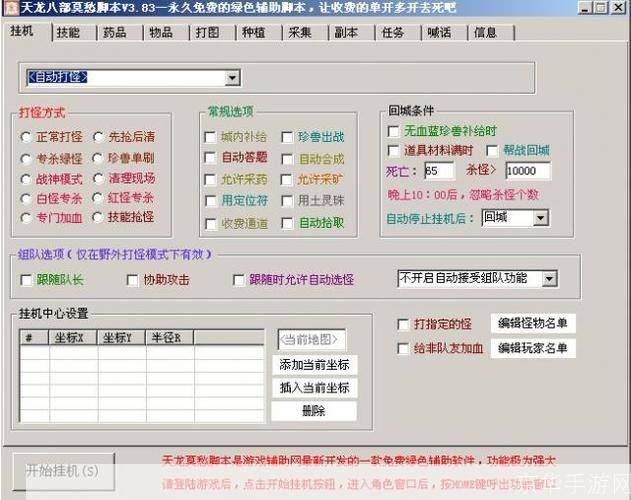Image resolution: width=631 pixels, height=500 pixels.
Task: Open 编辑玩家名单 editor
Action: [533, 348]
